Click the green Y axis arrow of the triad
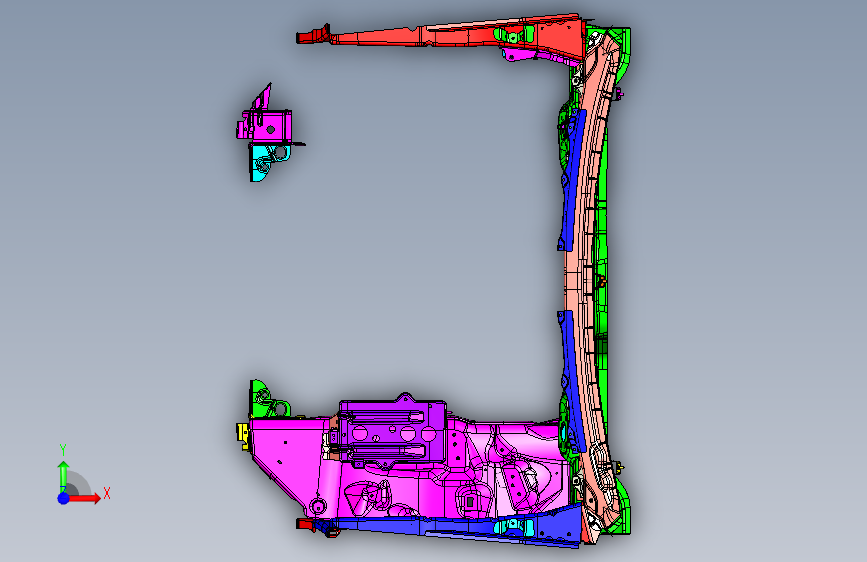This screenshot has width=867, height=562. pyautogui.click(x=63, y=475)
